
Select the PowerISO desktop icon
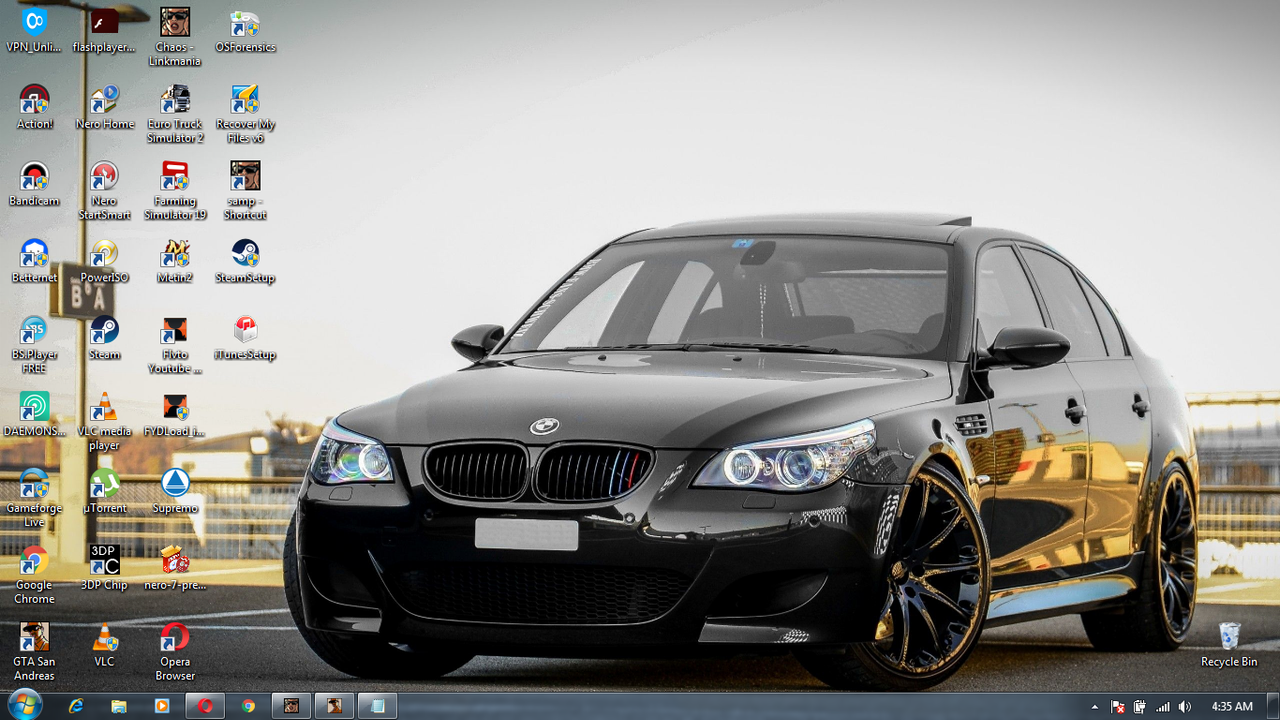click(x=104, y=261)
